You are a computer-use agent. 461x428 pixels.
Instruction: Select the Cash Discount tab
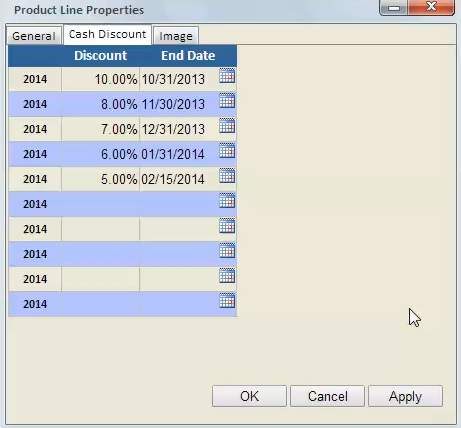(x=107, y=34)
